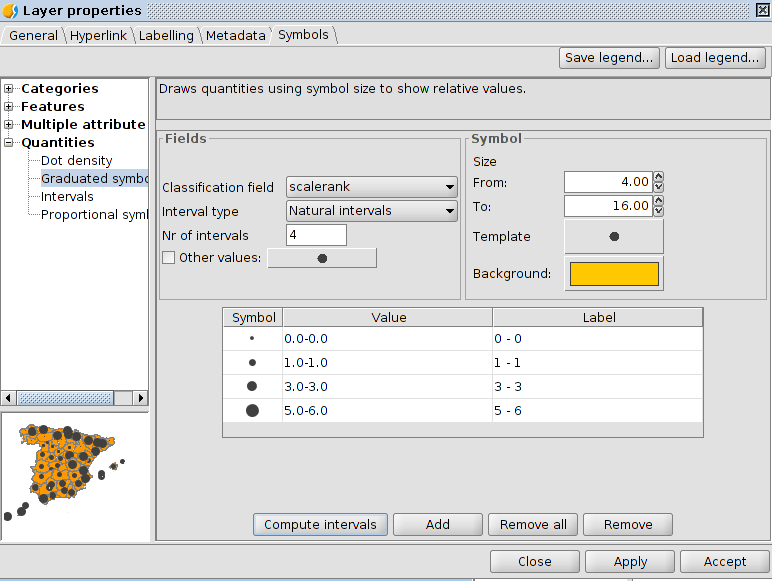The height and width of the screenshot is (581, 772).
Task: Click the Save legend button
Action: 609,57
